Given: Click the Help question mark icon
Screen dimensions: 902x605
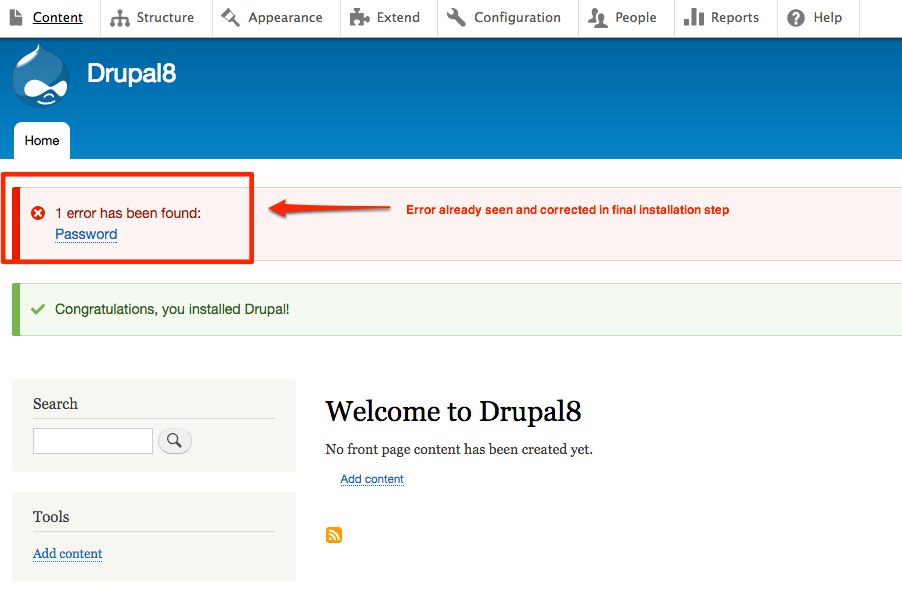Looking at the screenshot, I should (x=796, y=18).
